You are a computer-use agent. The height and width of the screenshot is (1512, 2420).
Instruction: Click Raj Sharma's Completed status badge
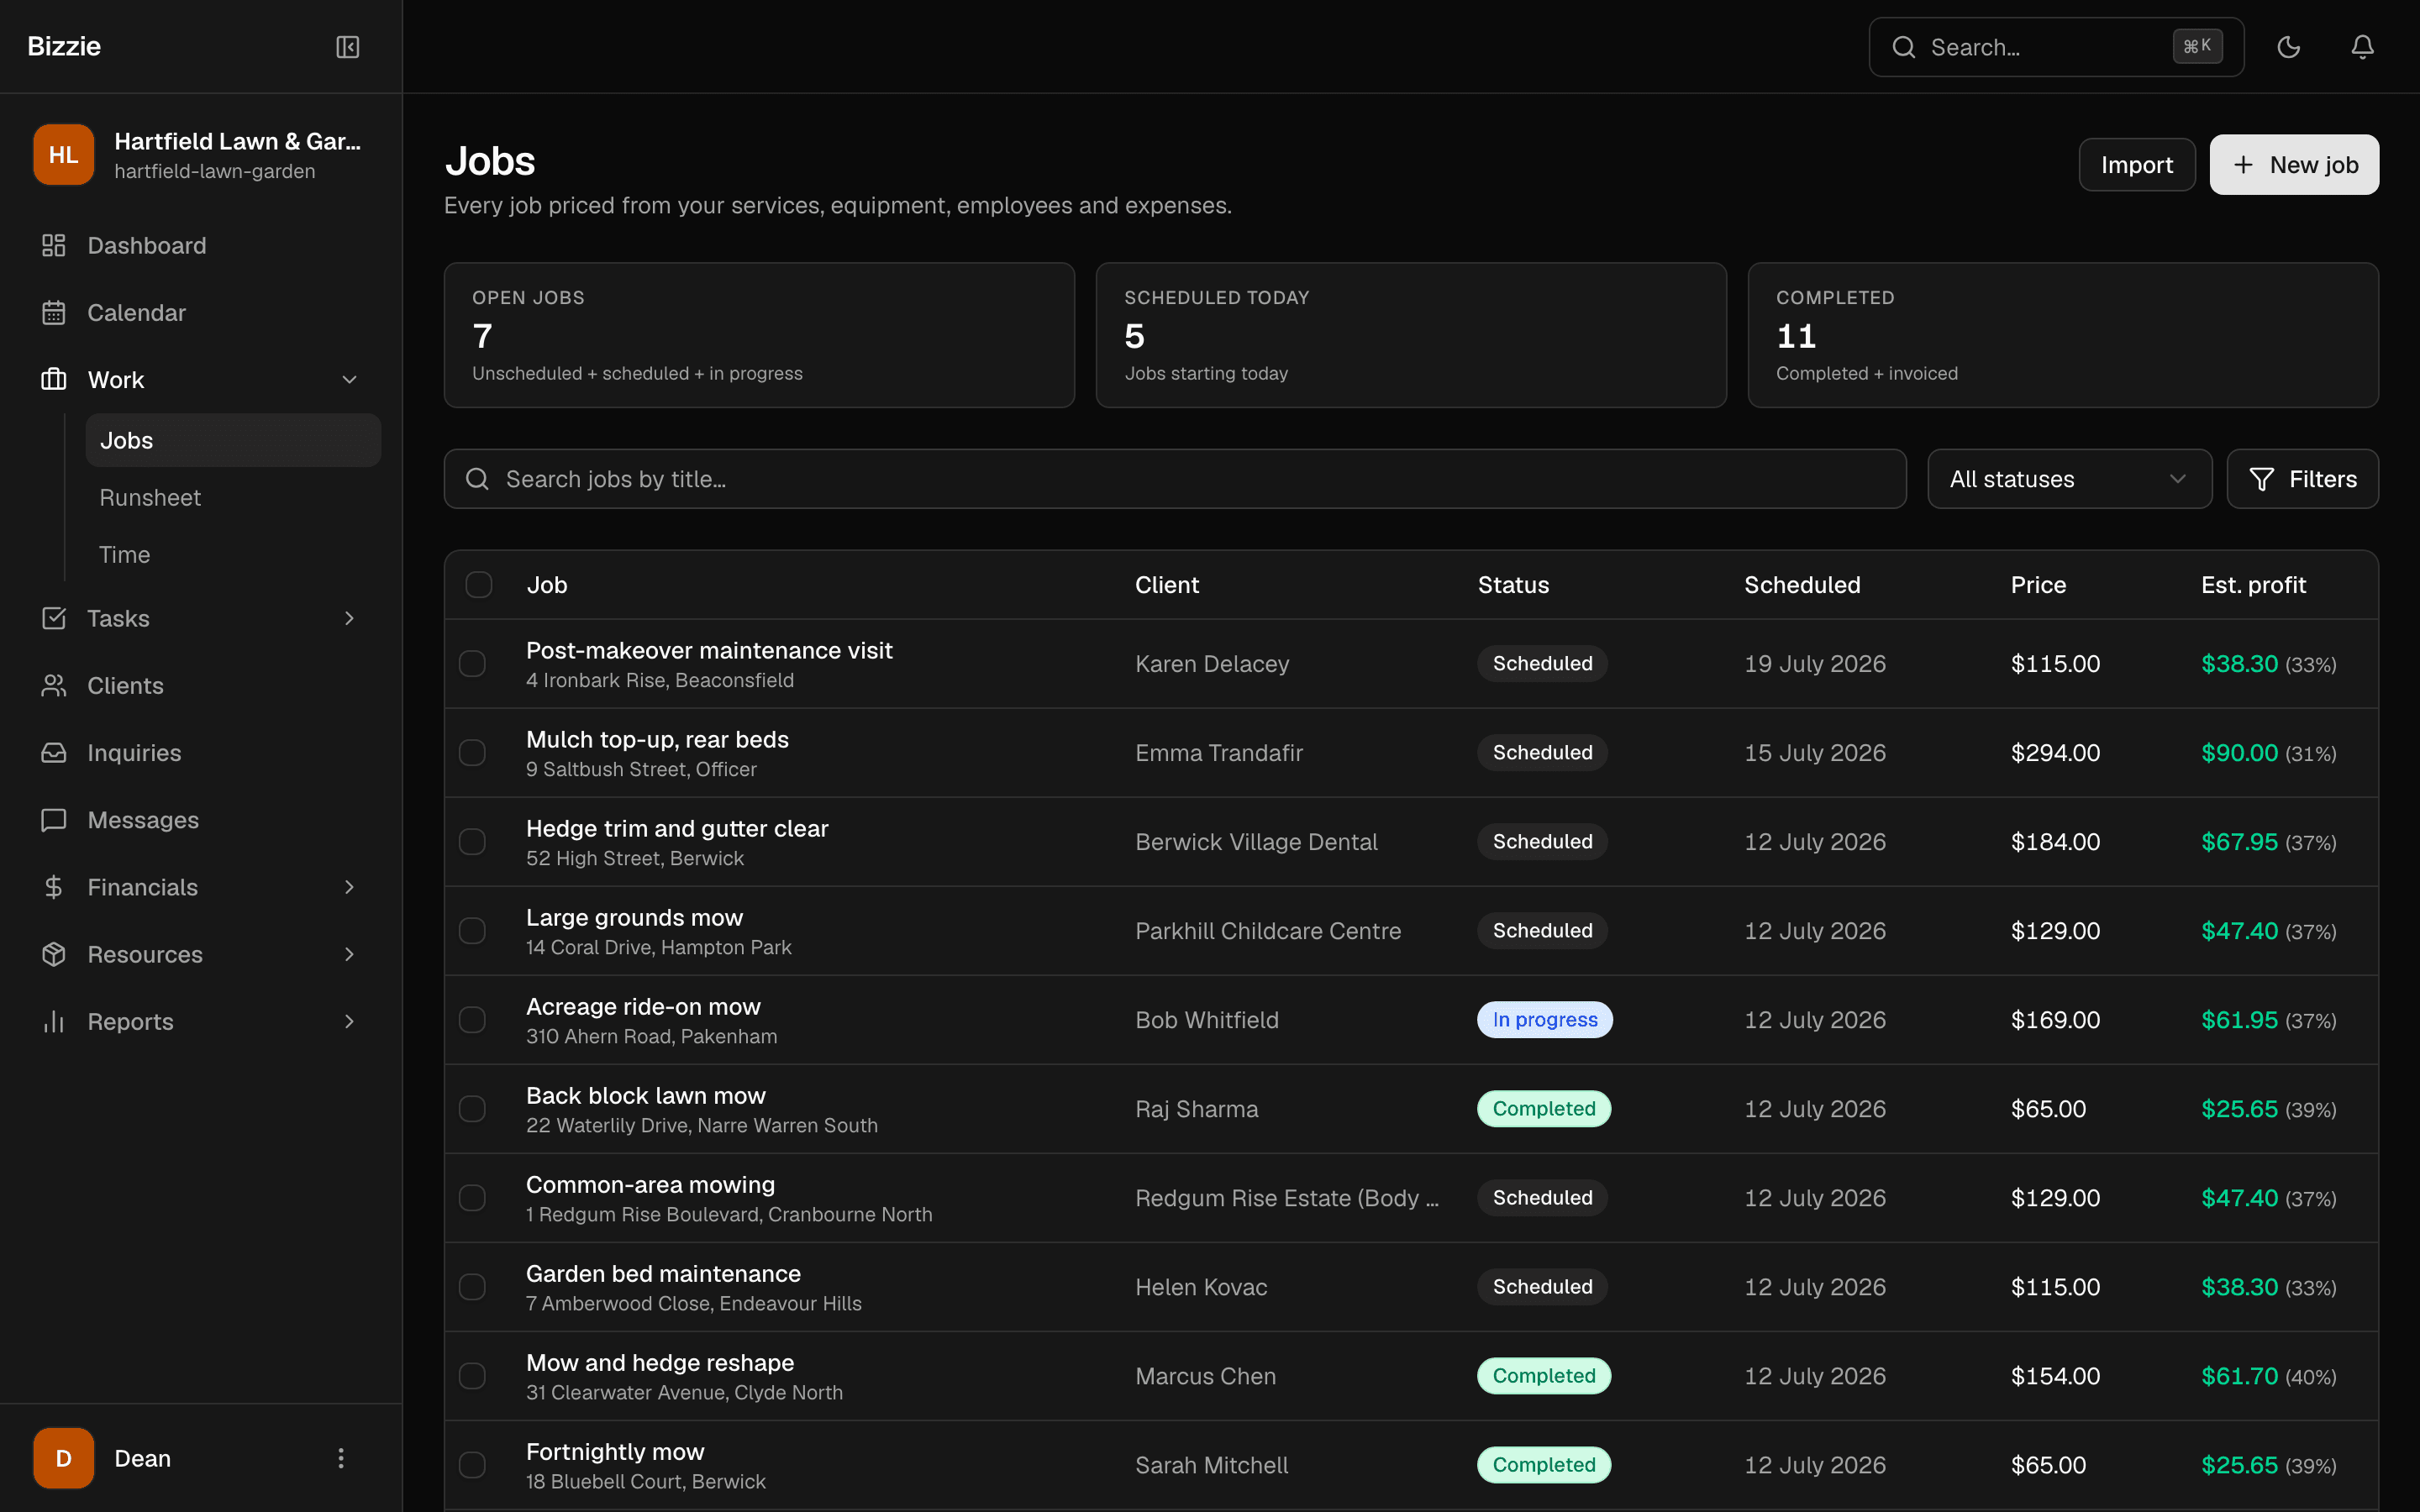pyautogui.click(x=1543, y=1109)
